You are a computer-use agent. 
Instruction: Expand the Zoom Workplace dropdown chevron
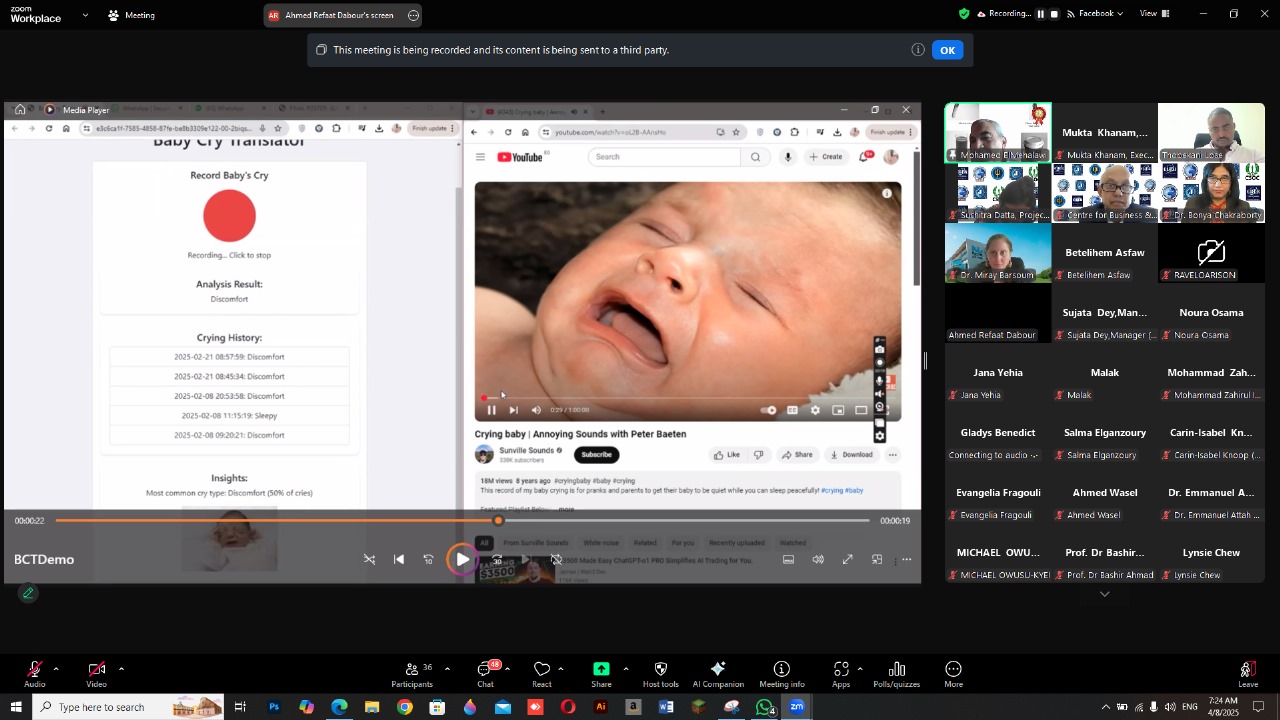[85, 16]
